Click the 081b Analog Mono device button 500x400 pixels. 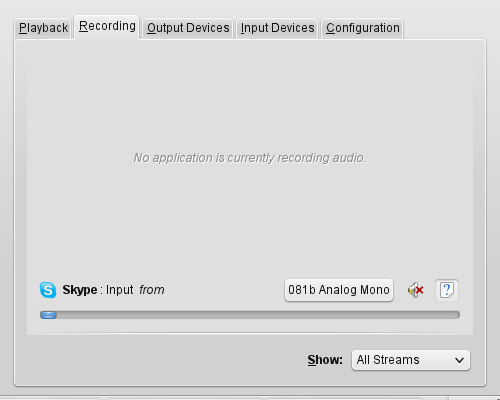point(339,290)
